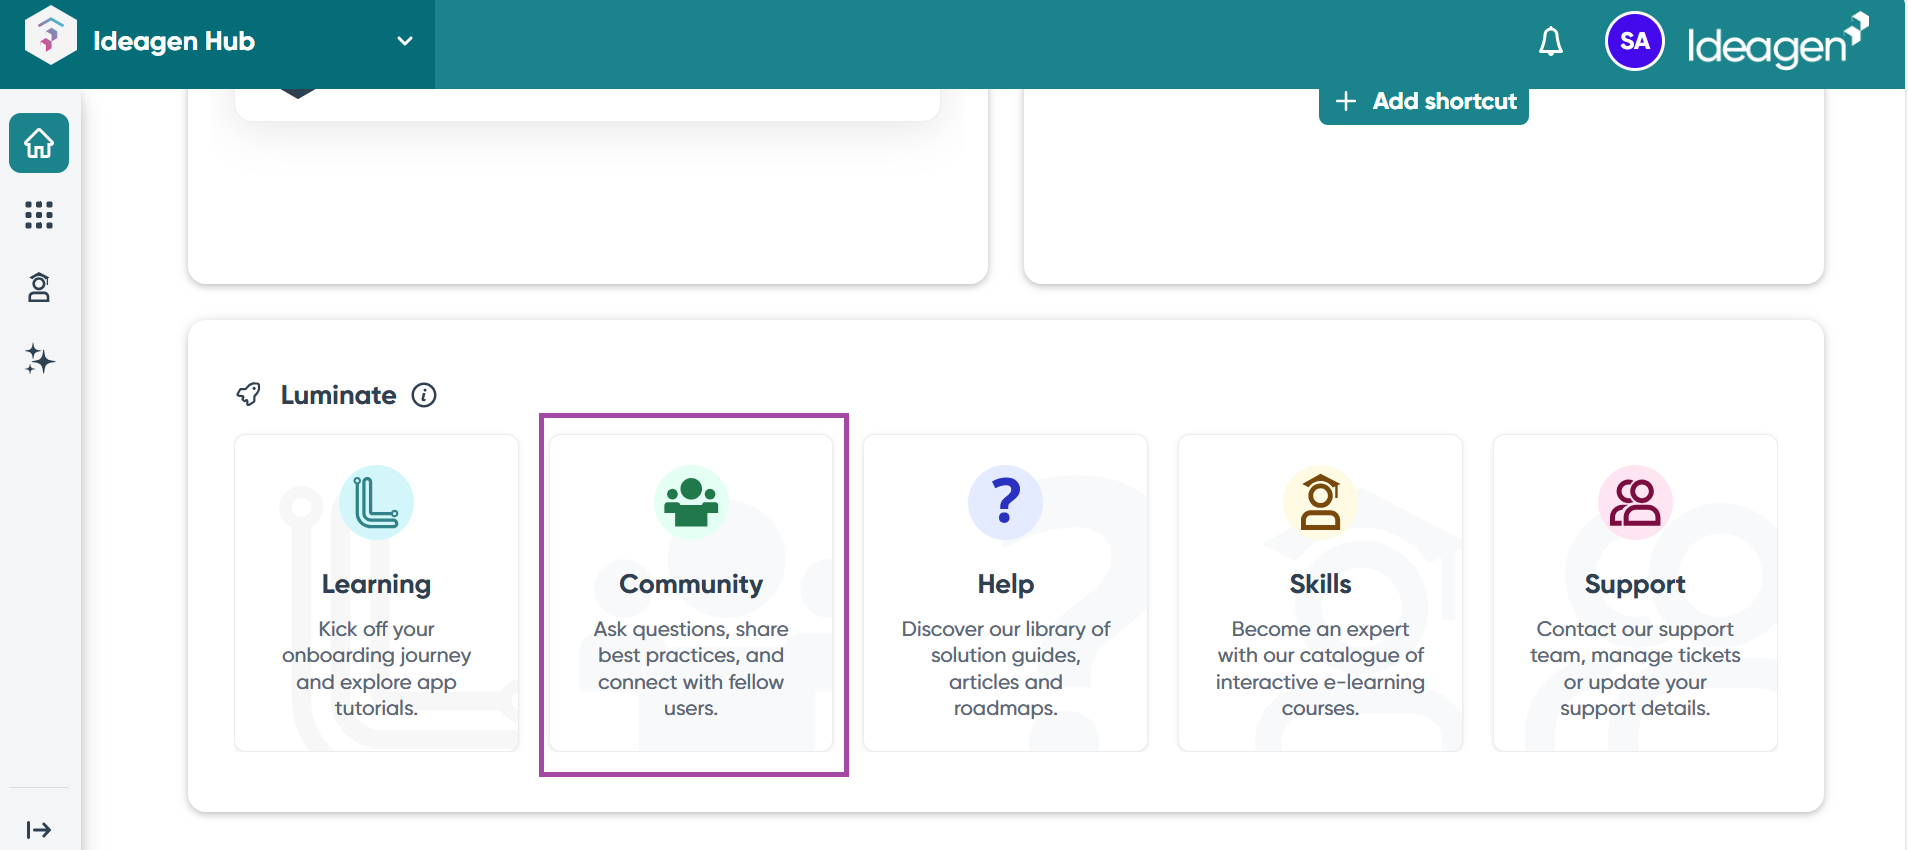Image resolution: width=1908 pixels, height=850 pixels.
Task: Open the notifications bell
Action: (x=1550, y=42)
